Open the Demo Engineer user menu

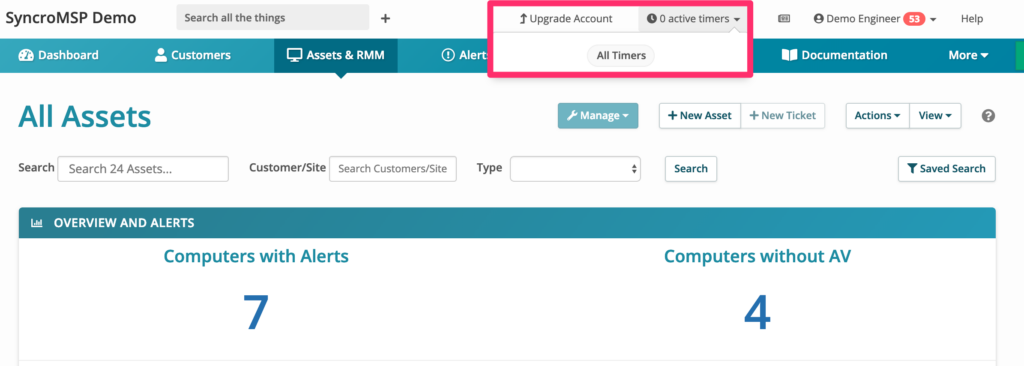(x=874, y=19)
